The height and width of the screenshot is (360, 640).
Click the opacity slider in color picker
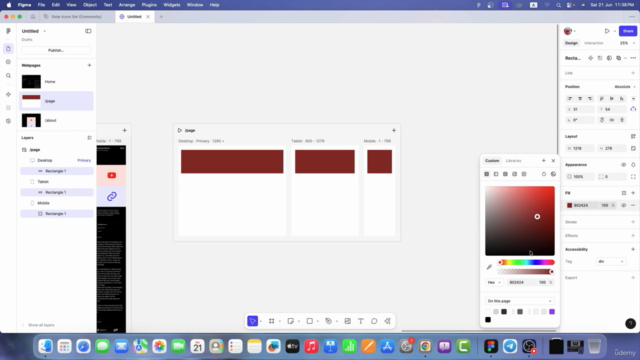(526, 272)
